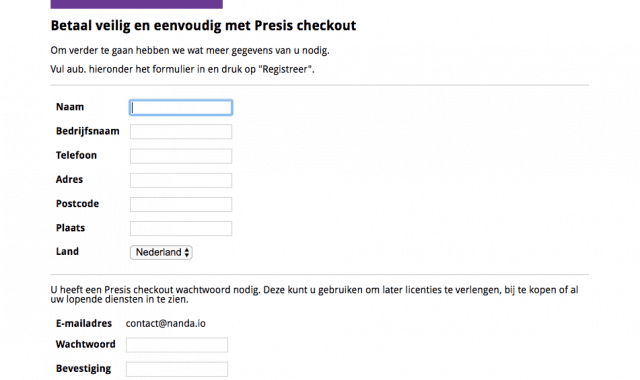The width and height of the screenshot is (640, 380).
Task: Click the Plaats input field
Action: [x=181, y=228]
